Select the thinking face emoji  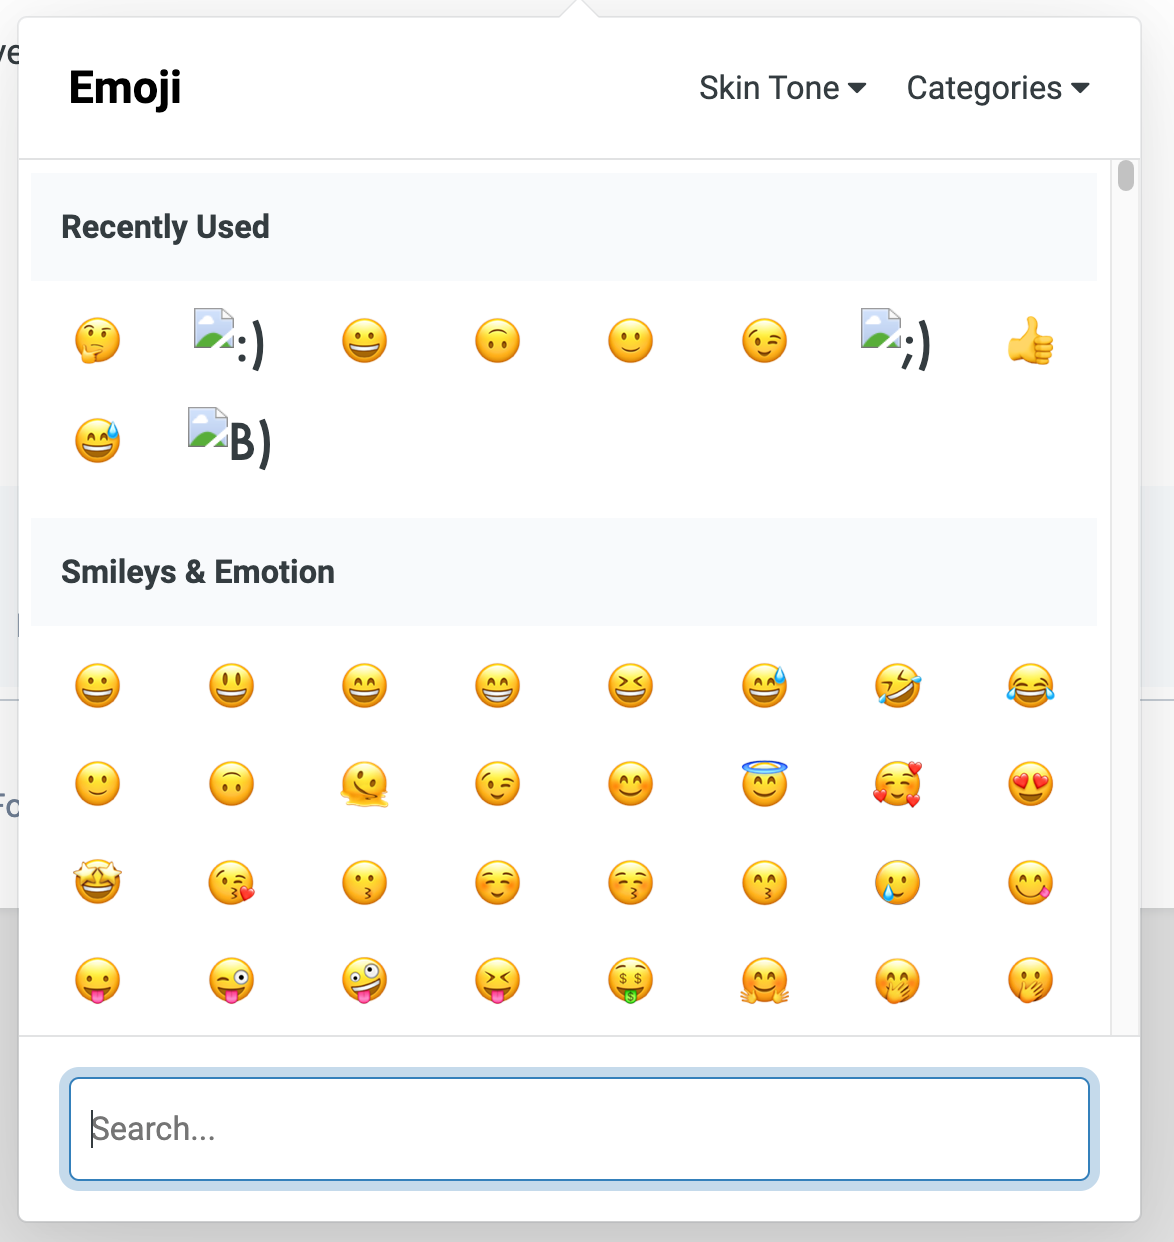click(97, 340)
